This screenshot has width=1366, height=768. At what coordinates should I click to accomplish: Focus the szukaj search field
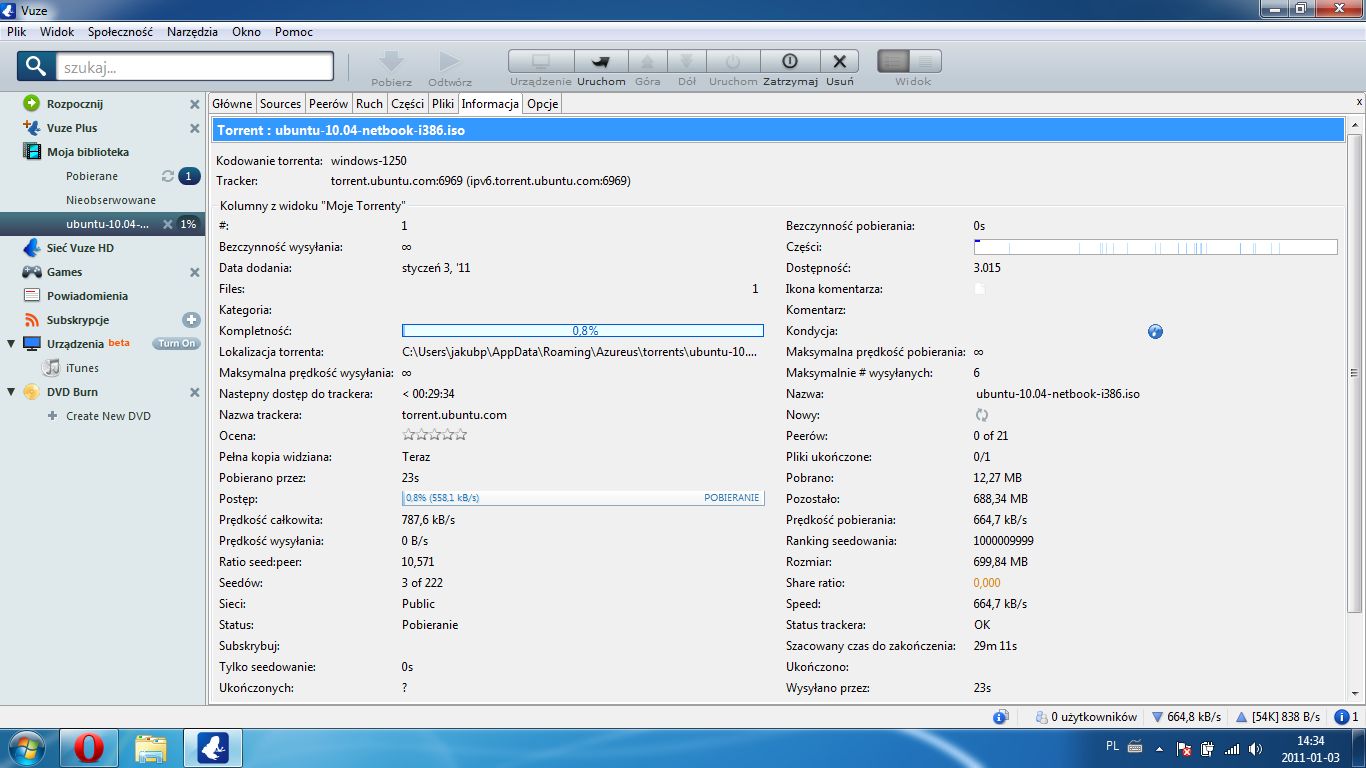pyautogui.click(x=195, y=67)
